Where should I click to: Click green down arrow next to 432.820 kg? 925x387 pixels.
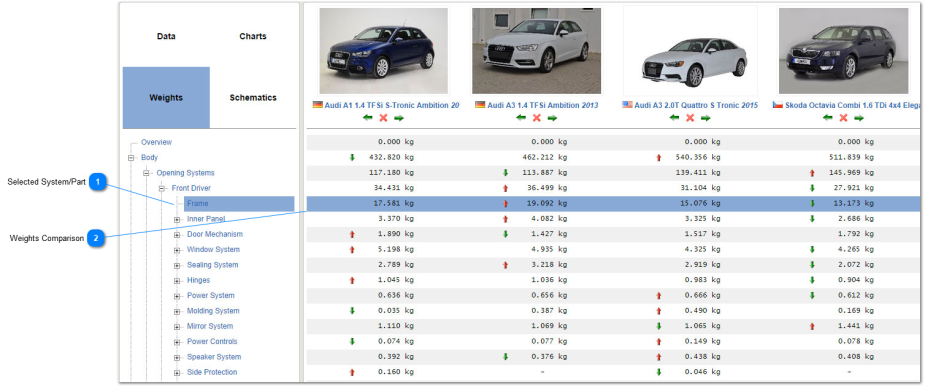click(x=352, y=158)
